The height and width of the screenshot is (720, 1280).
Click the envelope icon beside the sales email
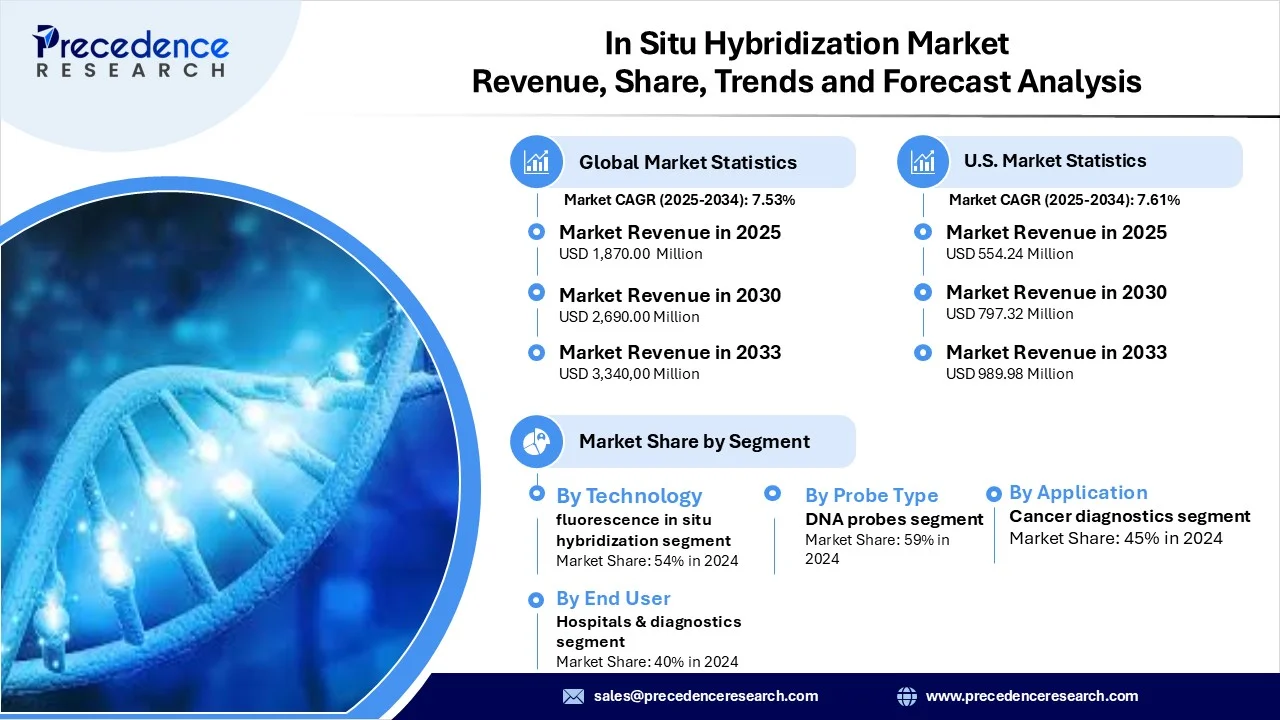(x=573, y=696)
